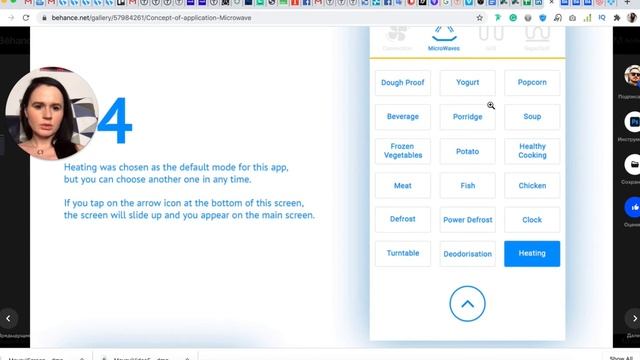Viewport: 640px width, 360px height.
Task: Select the Beverage program
Action: (403, 117)
